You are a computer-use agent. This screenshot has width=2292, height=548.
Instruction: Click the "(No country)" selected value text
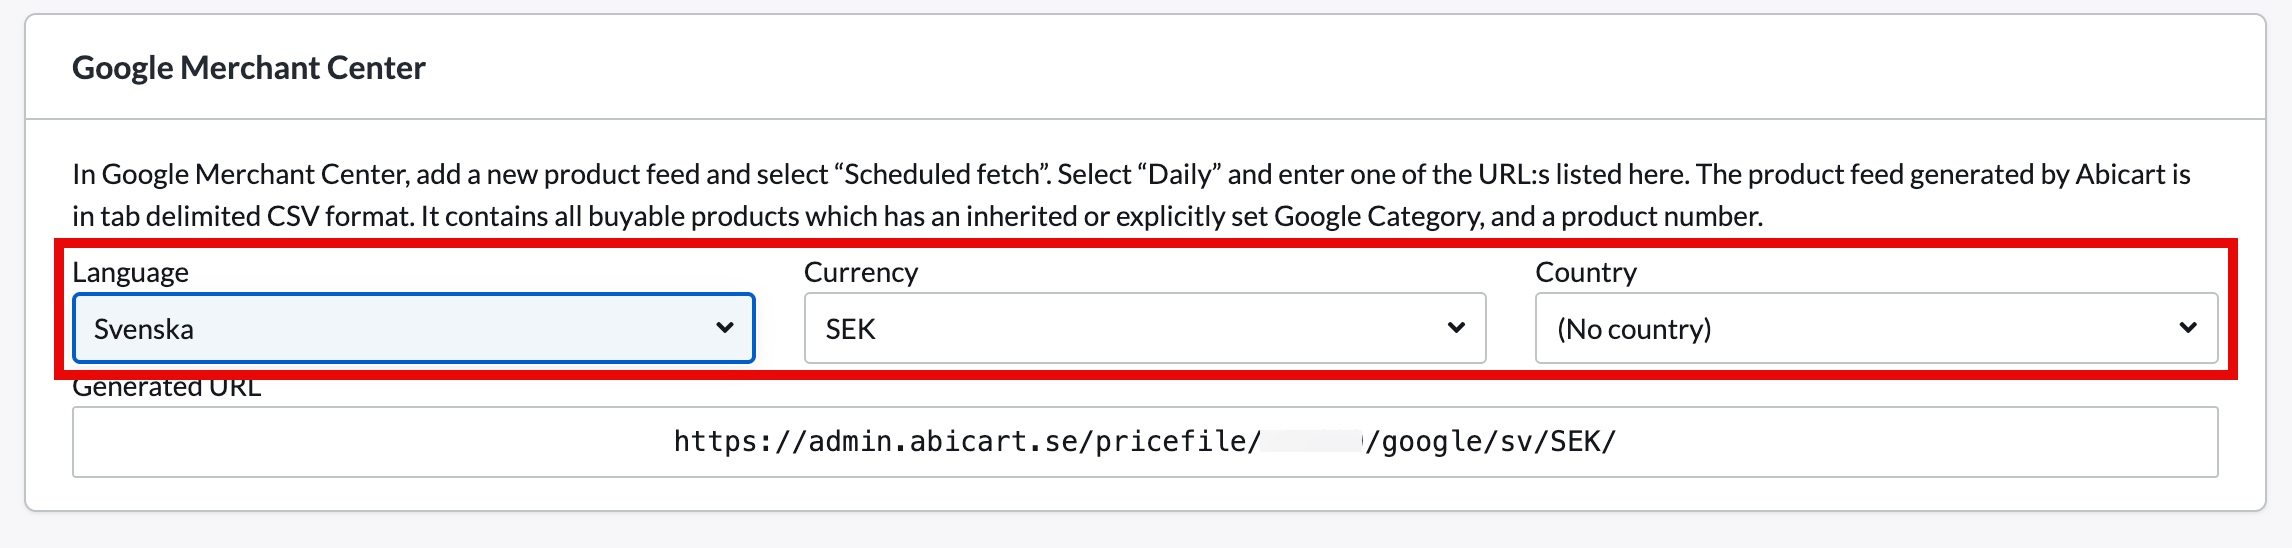click(1633, 329)
